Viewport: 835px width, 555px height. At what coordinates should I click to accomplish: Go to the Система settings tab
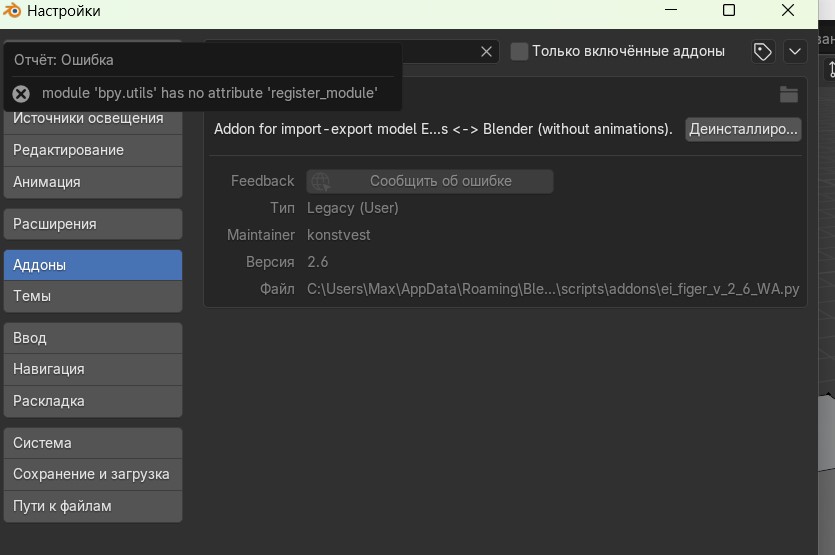pos(93,443)
